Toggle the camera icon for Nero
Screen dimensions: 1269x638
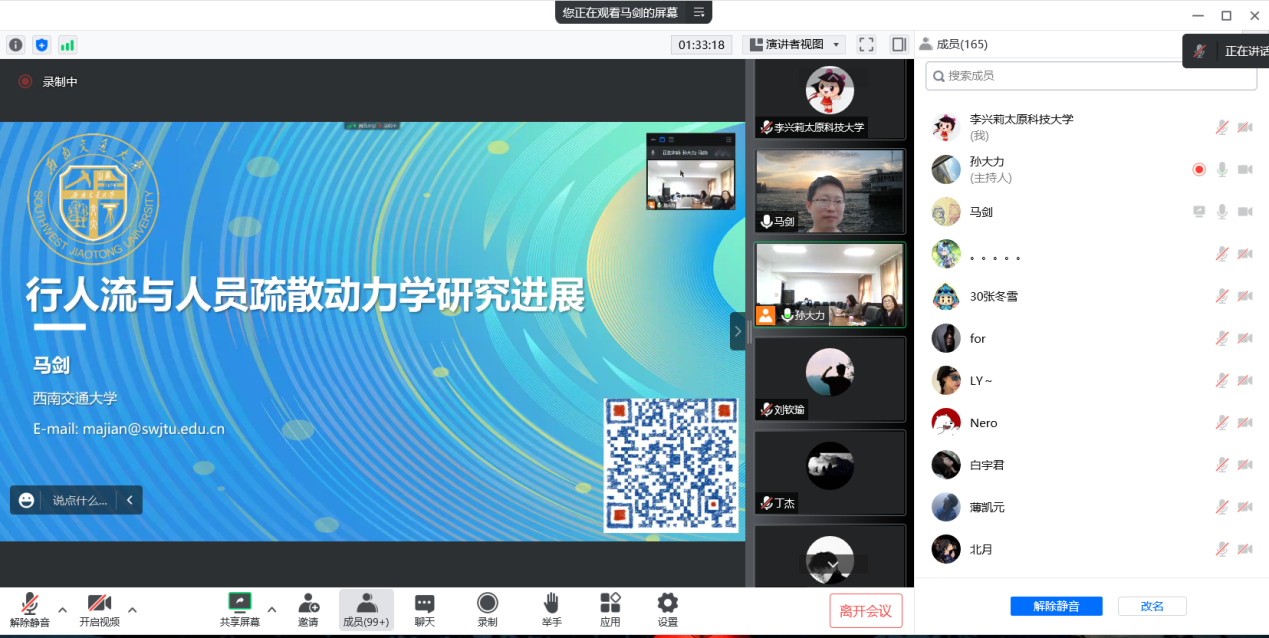pos(1245,422)
